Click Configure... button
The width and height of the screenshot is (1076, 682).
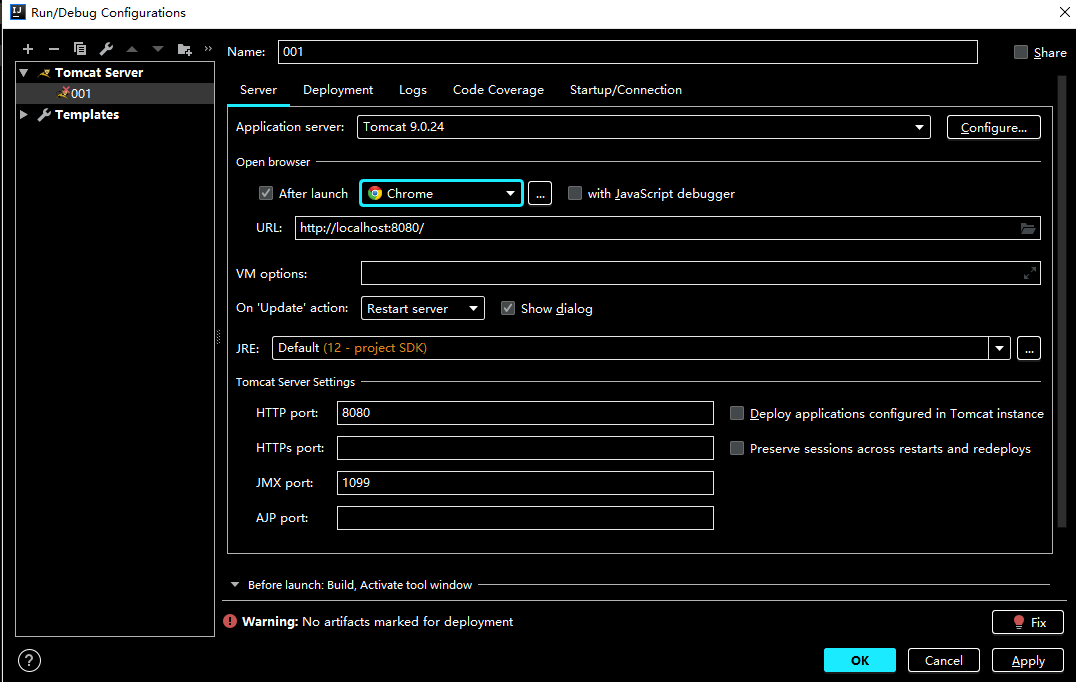point(994,128)
